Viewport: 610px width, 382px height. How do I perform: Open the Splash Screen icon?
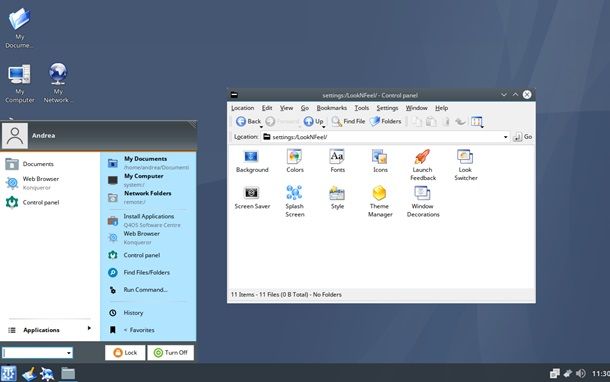(x=294, y=193)
